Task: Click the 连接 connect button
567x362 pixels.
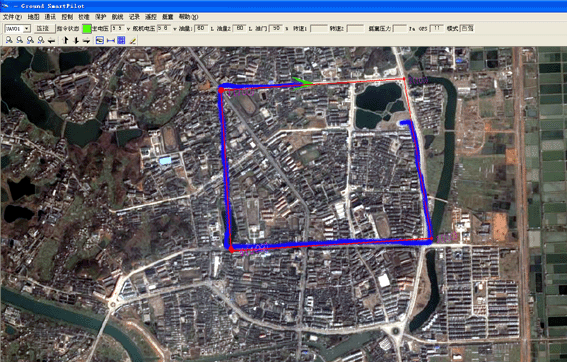Action: point(44,29)
